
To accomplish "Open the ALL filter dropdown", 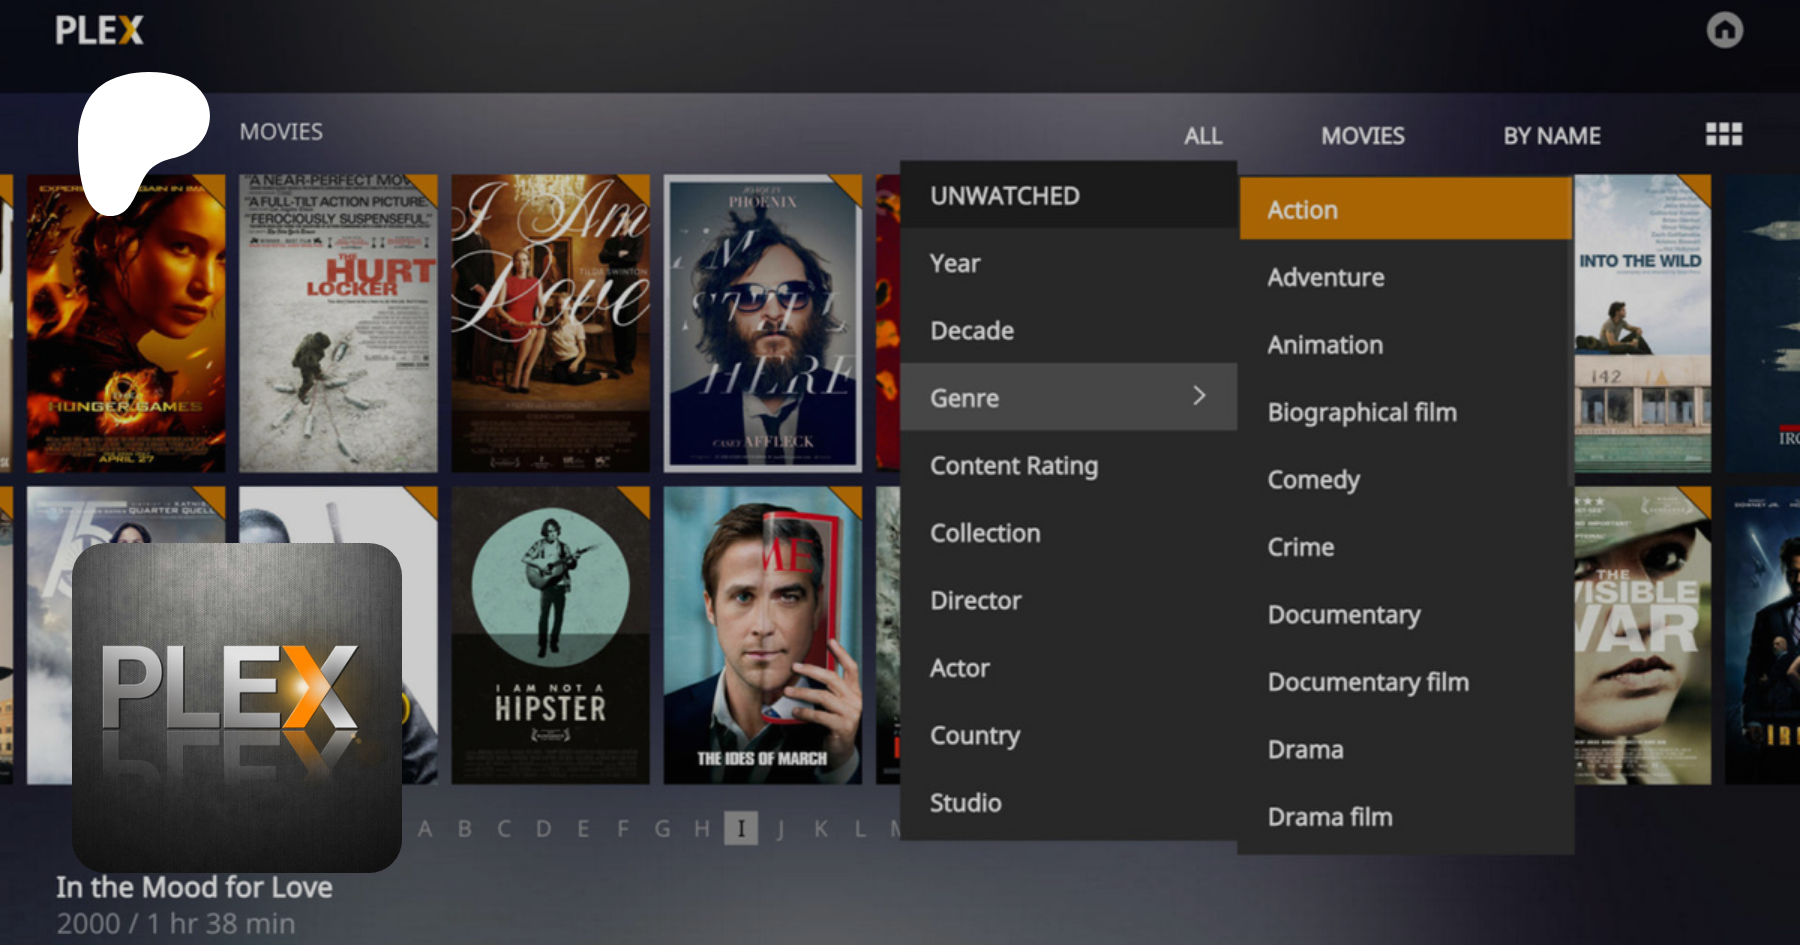I will pos(1202,136).
